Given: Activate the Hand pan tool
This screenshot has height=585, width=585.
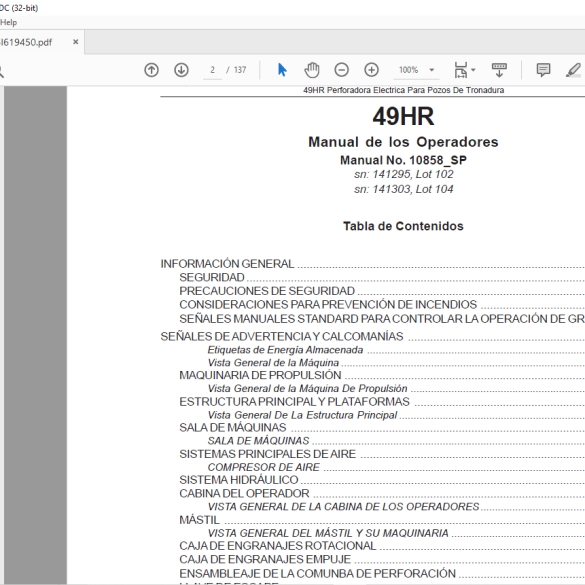Looking at the screenshot, I should 312,70.
